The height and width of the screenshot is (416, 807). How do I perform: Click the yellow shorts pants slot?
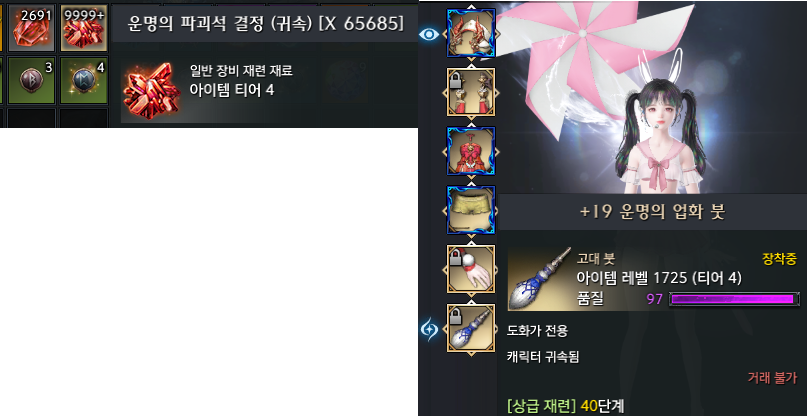[471, 210]
